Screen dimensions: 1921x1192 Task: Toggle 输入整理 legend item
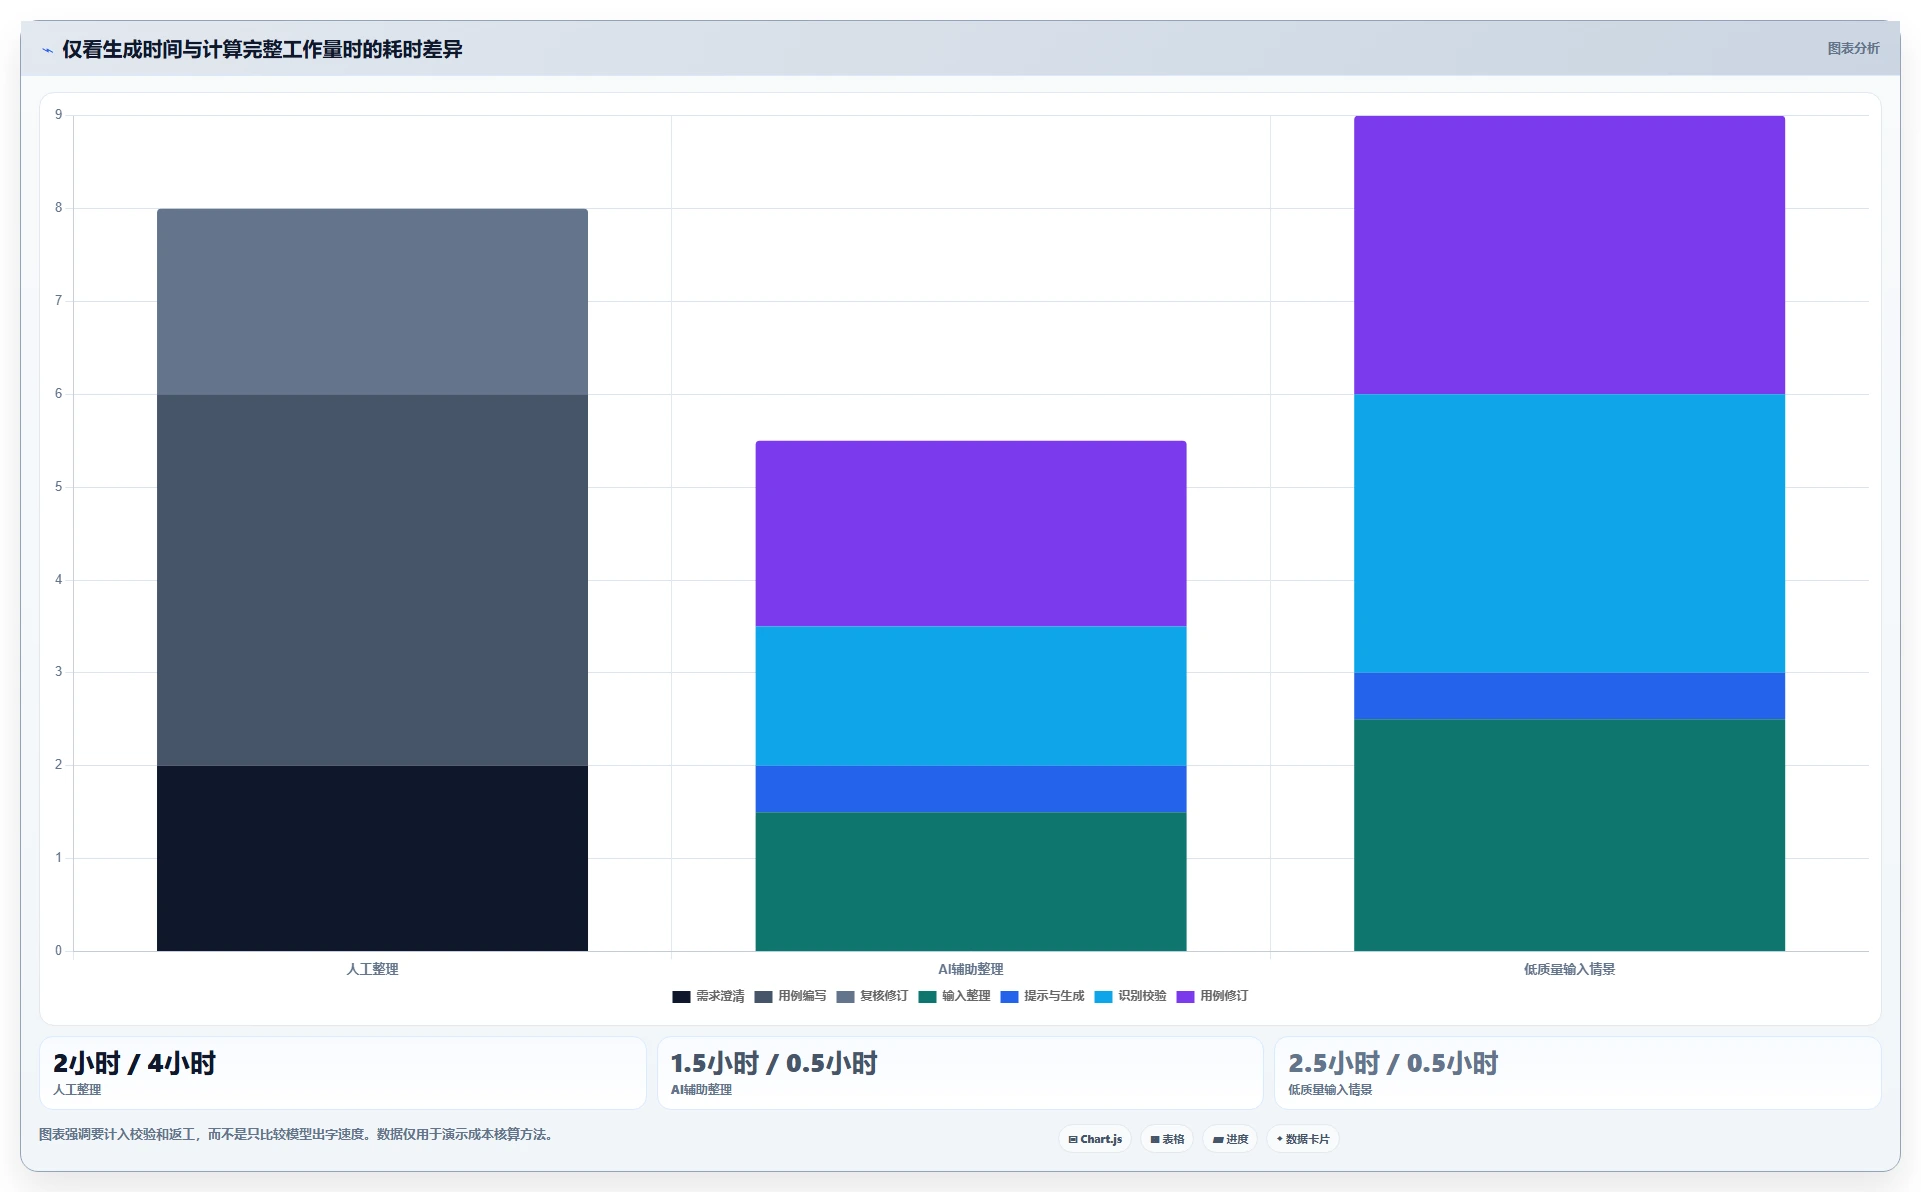click(x=954, y=997)
